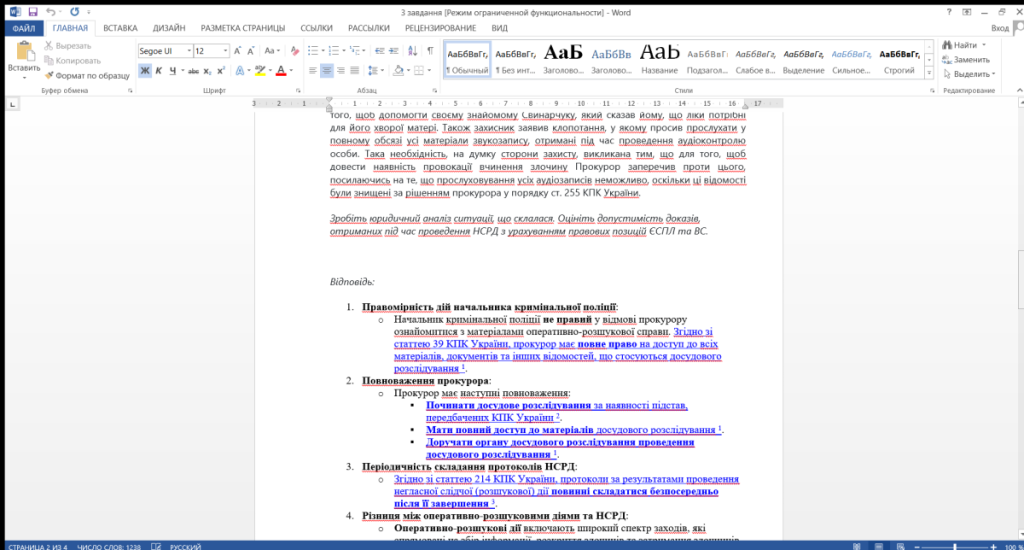
Task: Increase paragraph indent
Action: [392, 51]
